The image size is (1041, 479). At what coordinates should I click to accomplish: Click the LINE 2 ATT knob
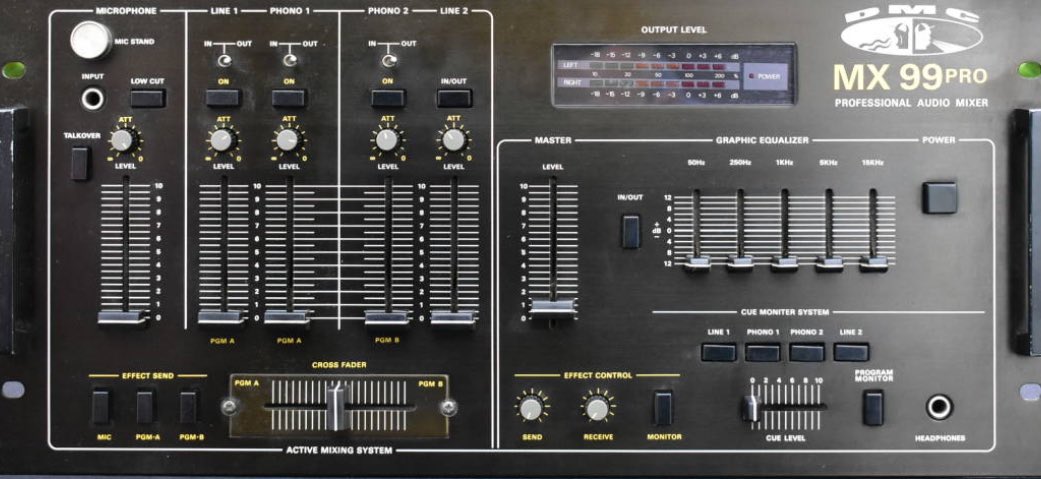pos(453,140)
